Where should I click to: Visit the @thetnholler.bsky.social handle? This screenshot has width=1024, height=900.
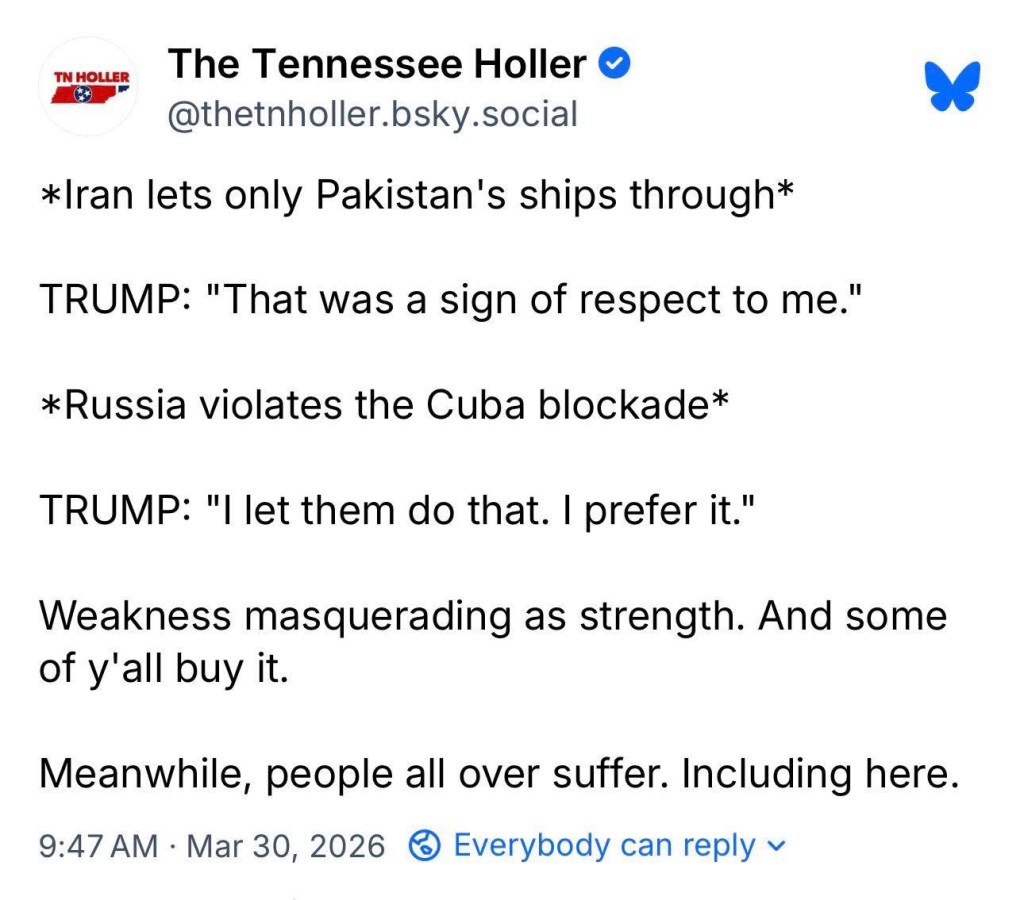coord(372,114)
